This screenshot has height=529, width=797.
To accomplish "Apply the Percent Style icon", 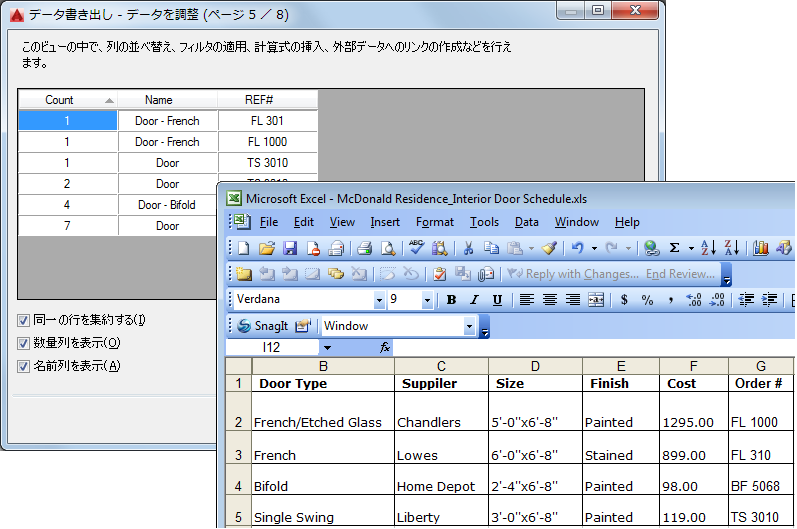I will tap(647, 300).
